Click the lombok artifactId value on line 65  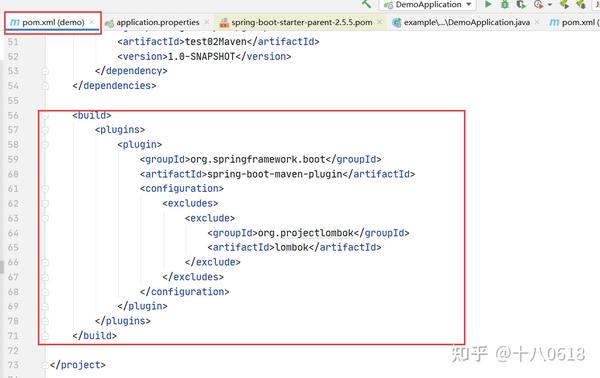pos(292,248)
